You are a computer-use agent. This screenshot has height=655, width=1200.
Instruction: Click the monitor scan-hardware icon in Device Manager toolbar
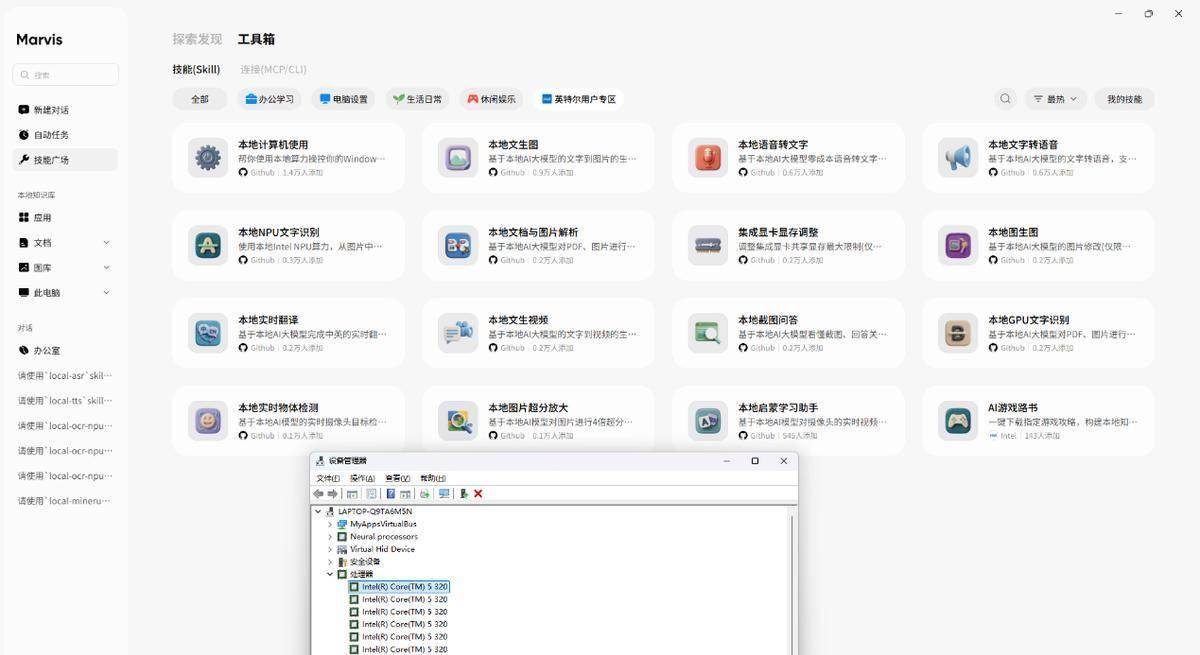(444, 494)
